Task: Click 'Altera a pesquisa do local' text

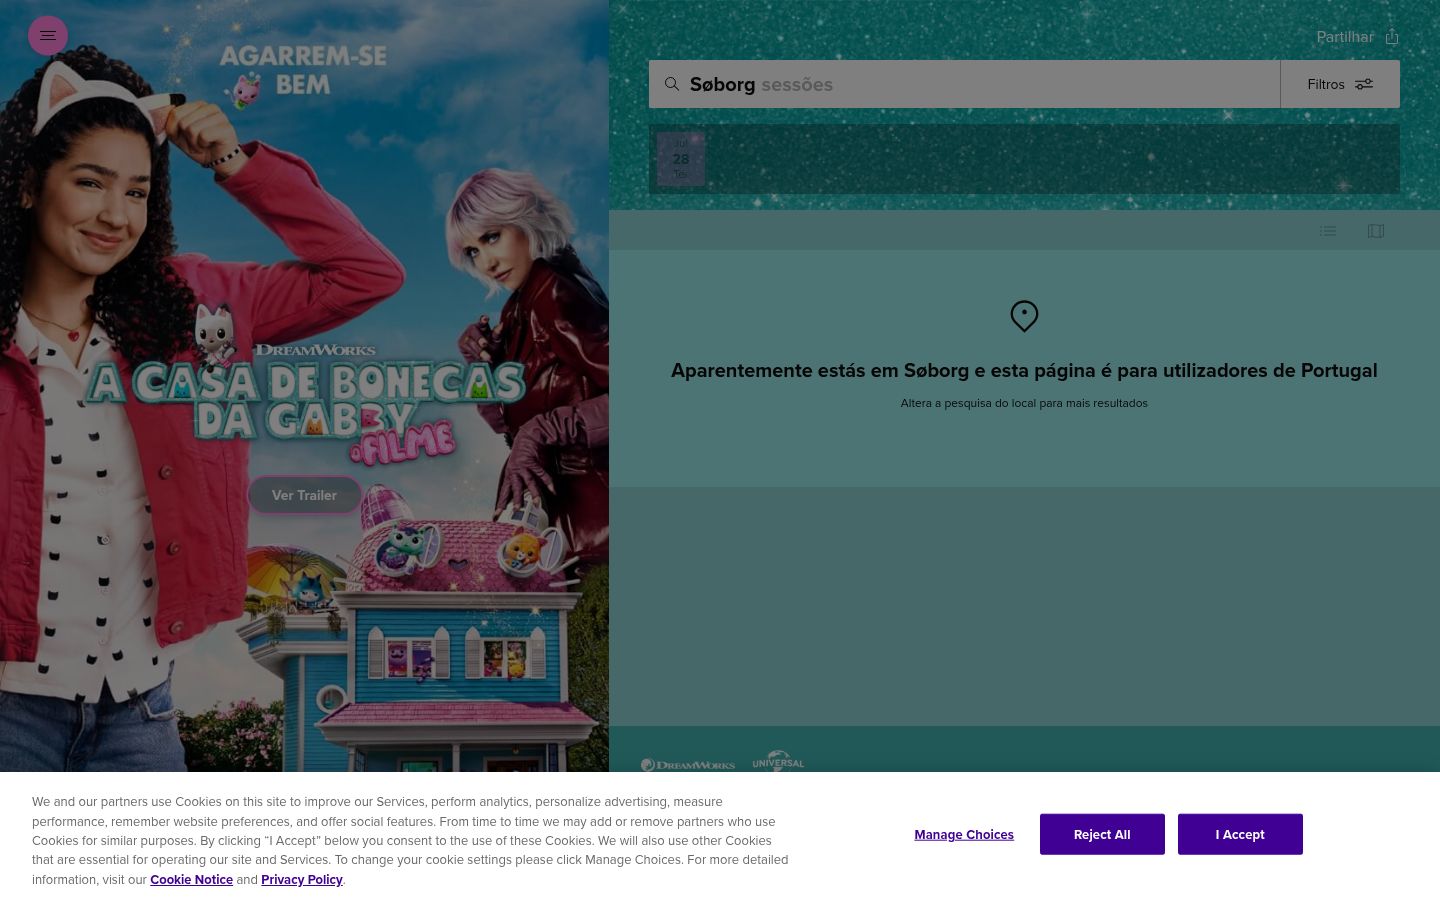Action: 1024,403
